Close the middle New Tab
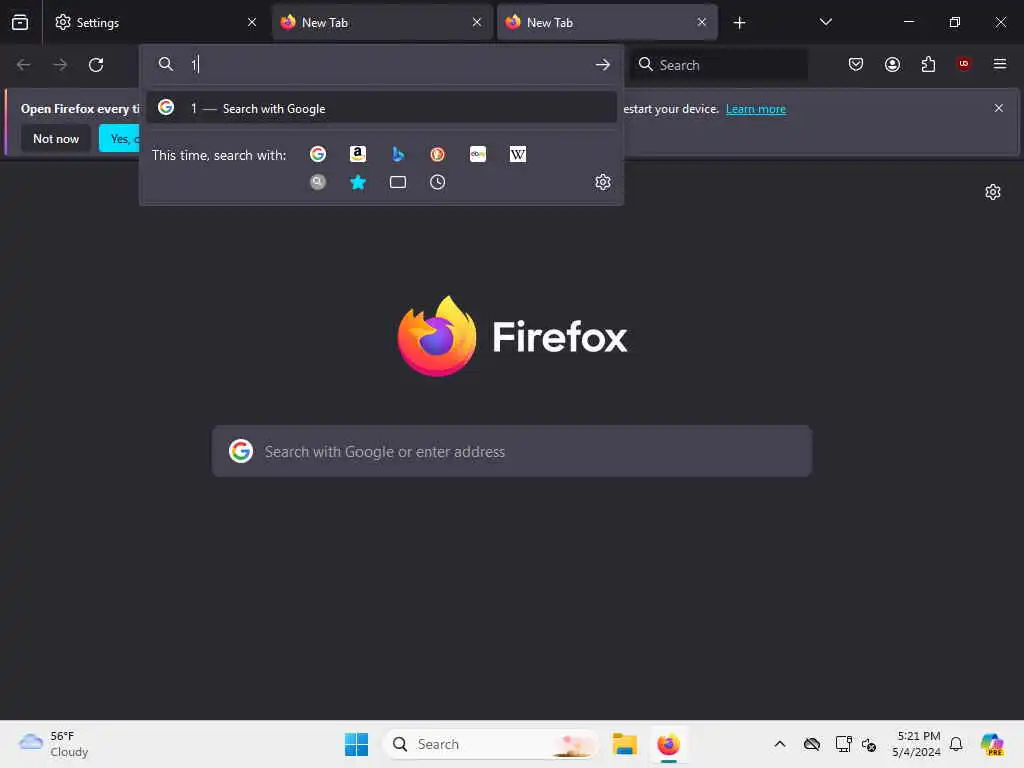This screenshot has height=768, width=1024. [477, 22]
